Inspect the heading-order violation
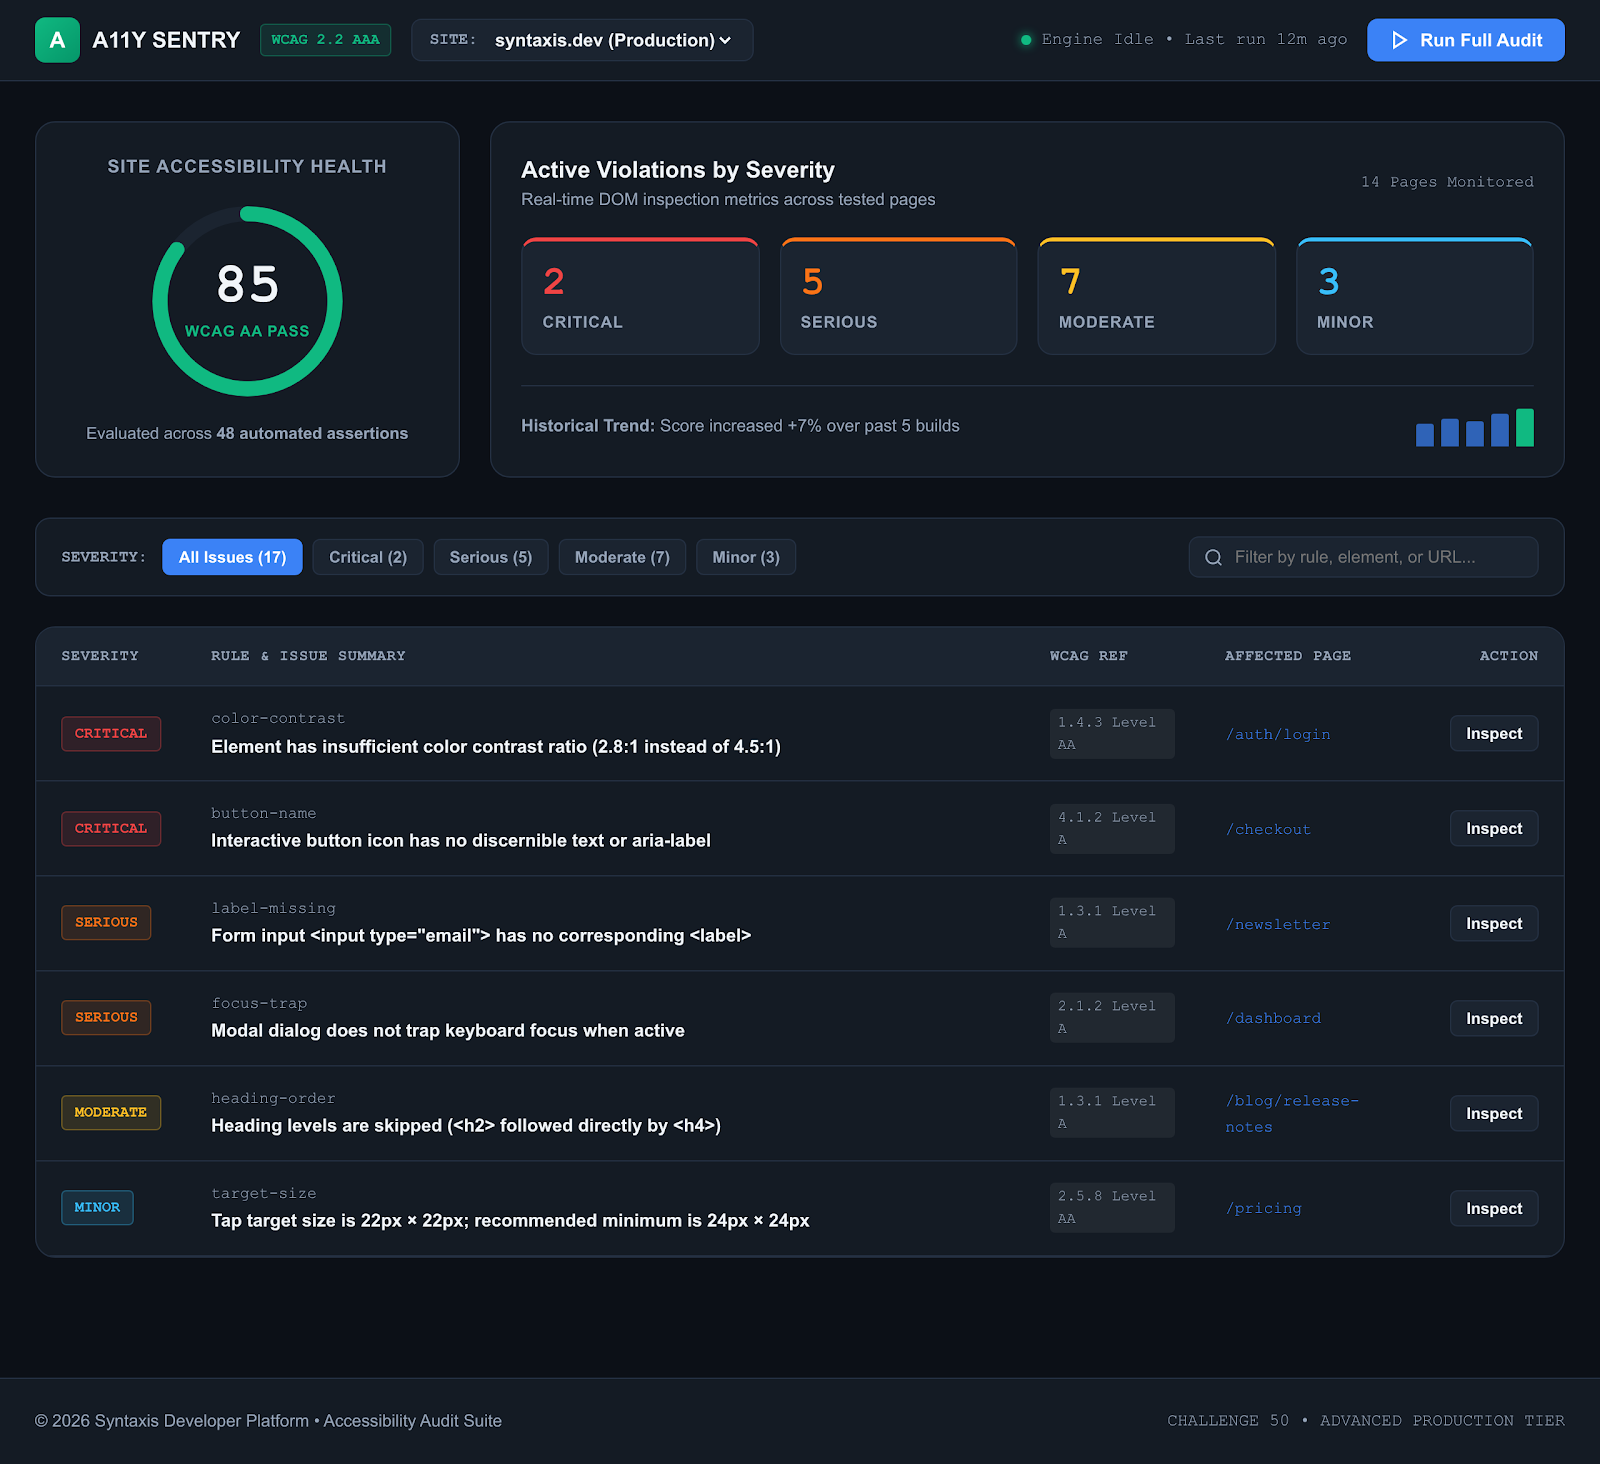The height and width of the screenshot is (1464, 1600). click(1494, 1114)
